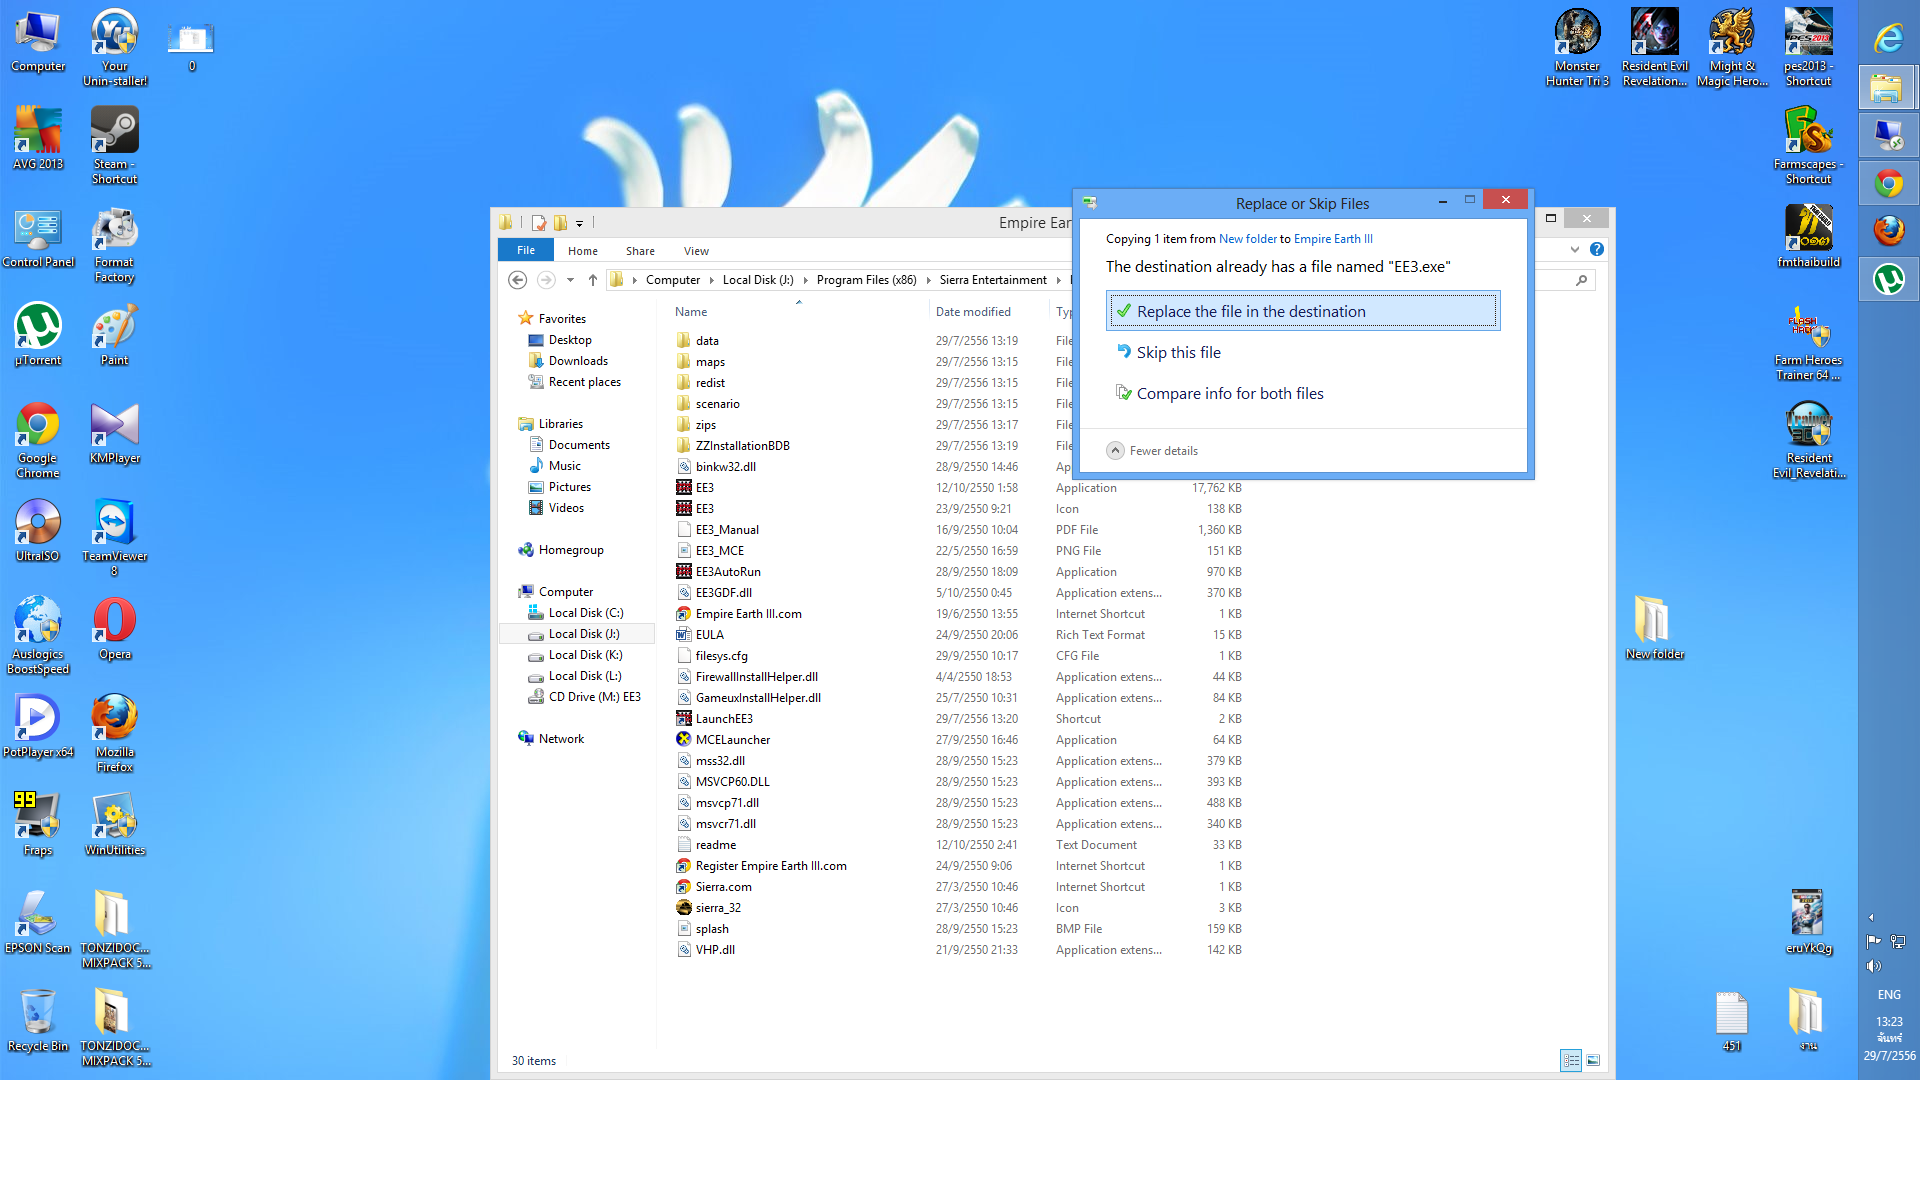Go back with the Explorer back arrow
The width and height of the screenshot is (1920, 1200).
pyautogui.click(x=517, y=280)
